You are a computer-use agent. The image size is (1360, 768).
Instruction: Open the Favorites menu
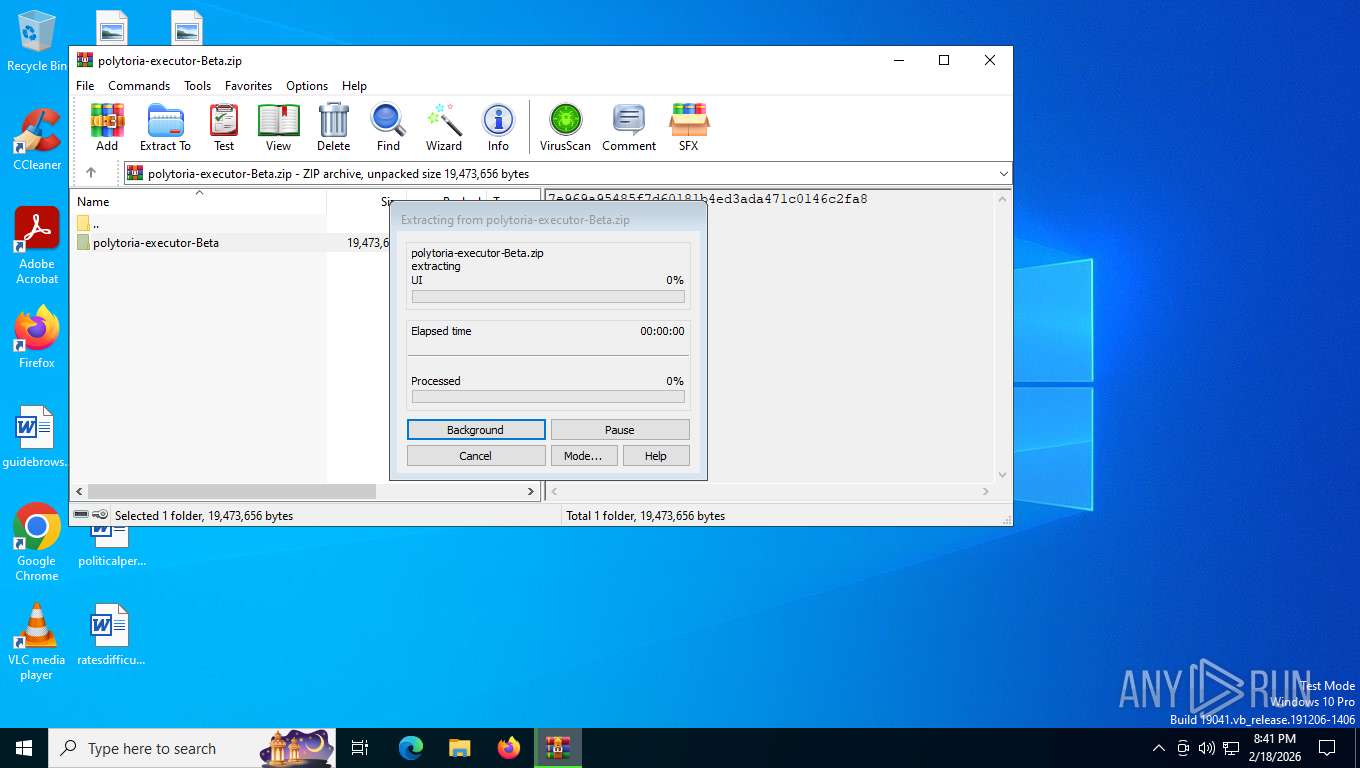click(x=248, y=86)
